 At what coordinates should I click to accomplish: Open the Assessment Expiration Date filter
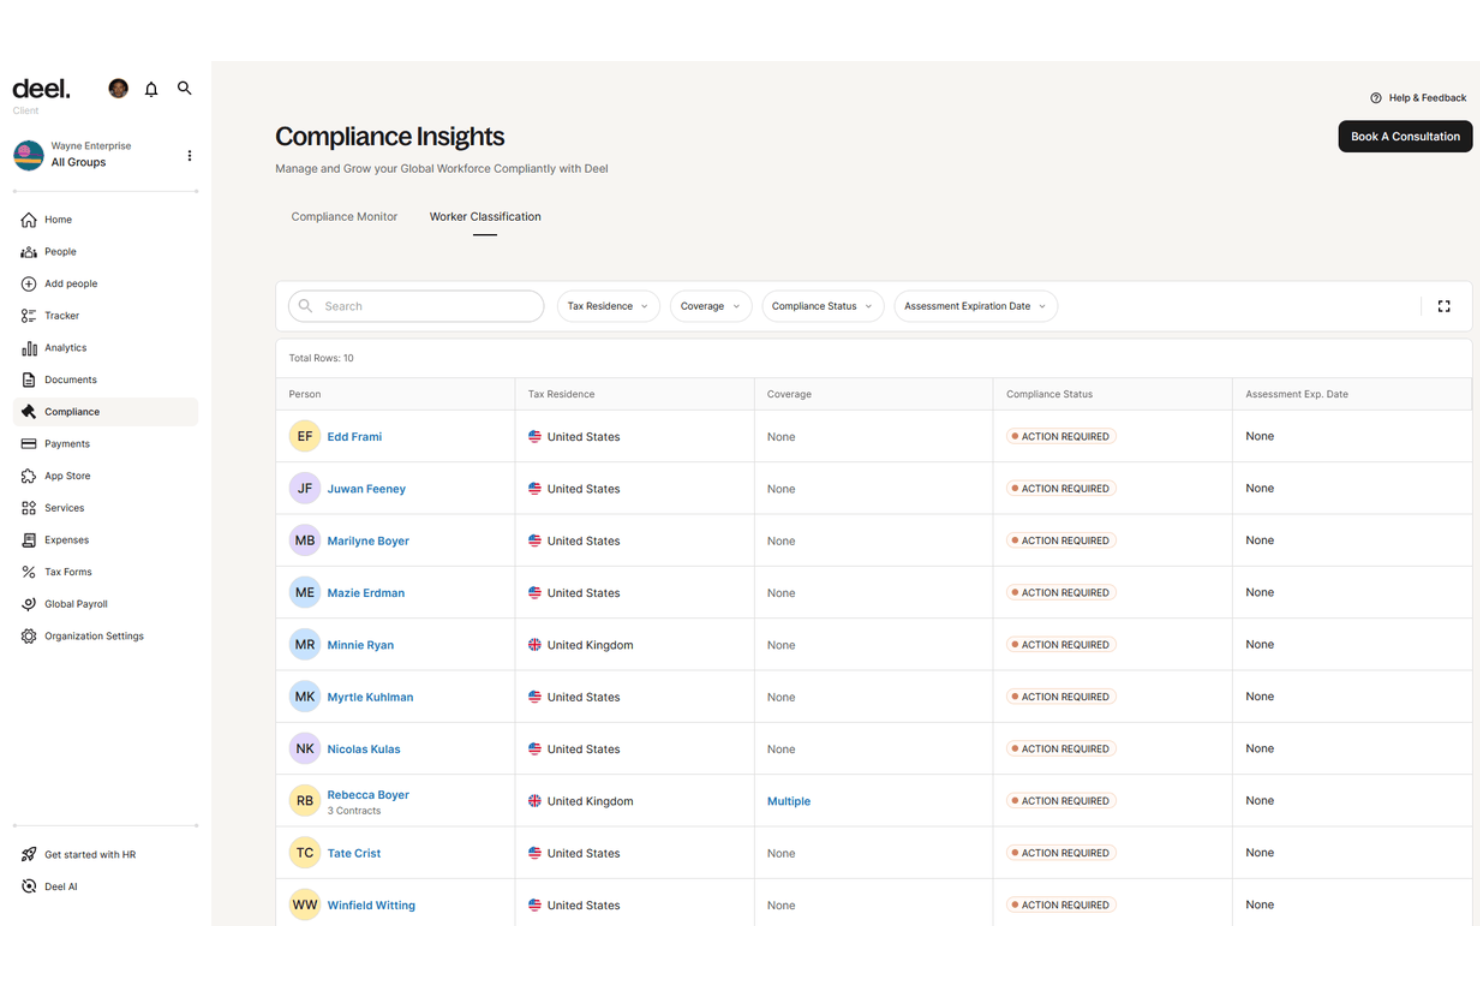click(x=975, y=306)
